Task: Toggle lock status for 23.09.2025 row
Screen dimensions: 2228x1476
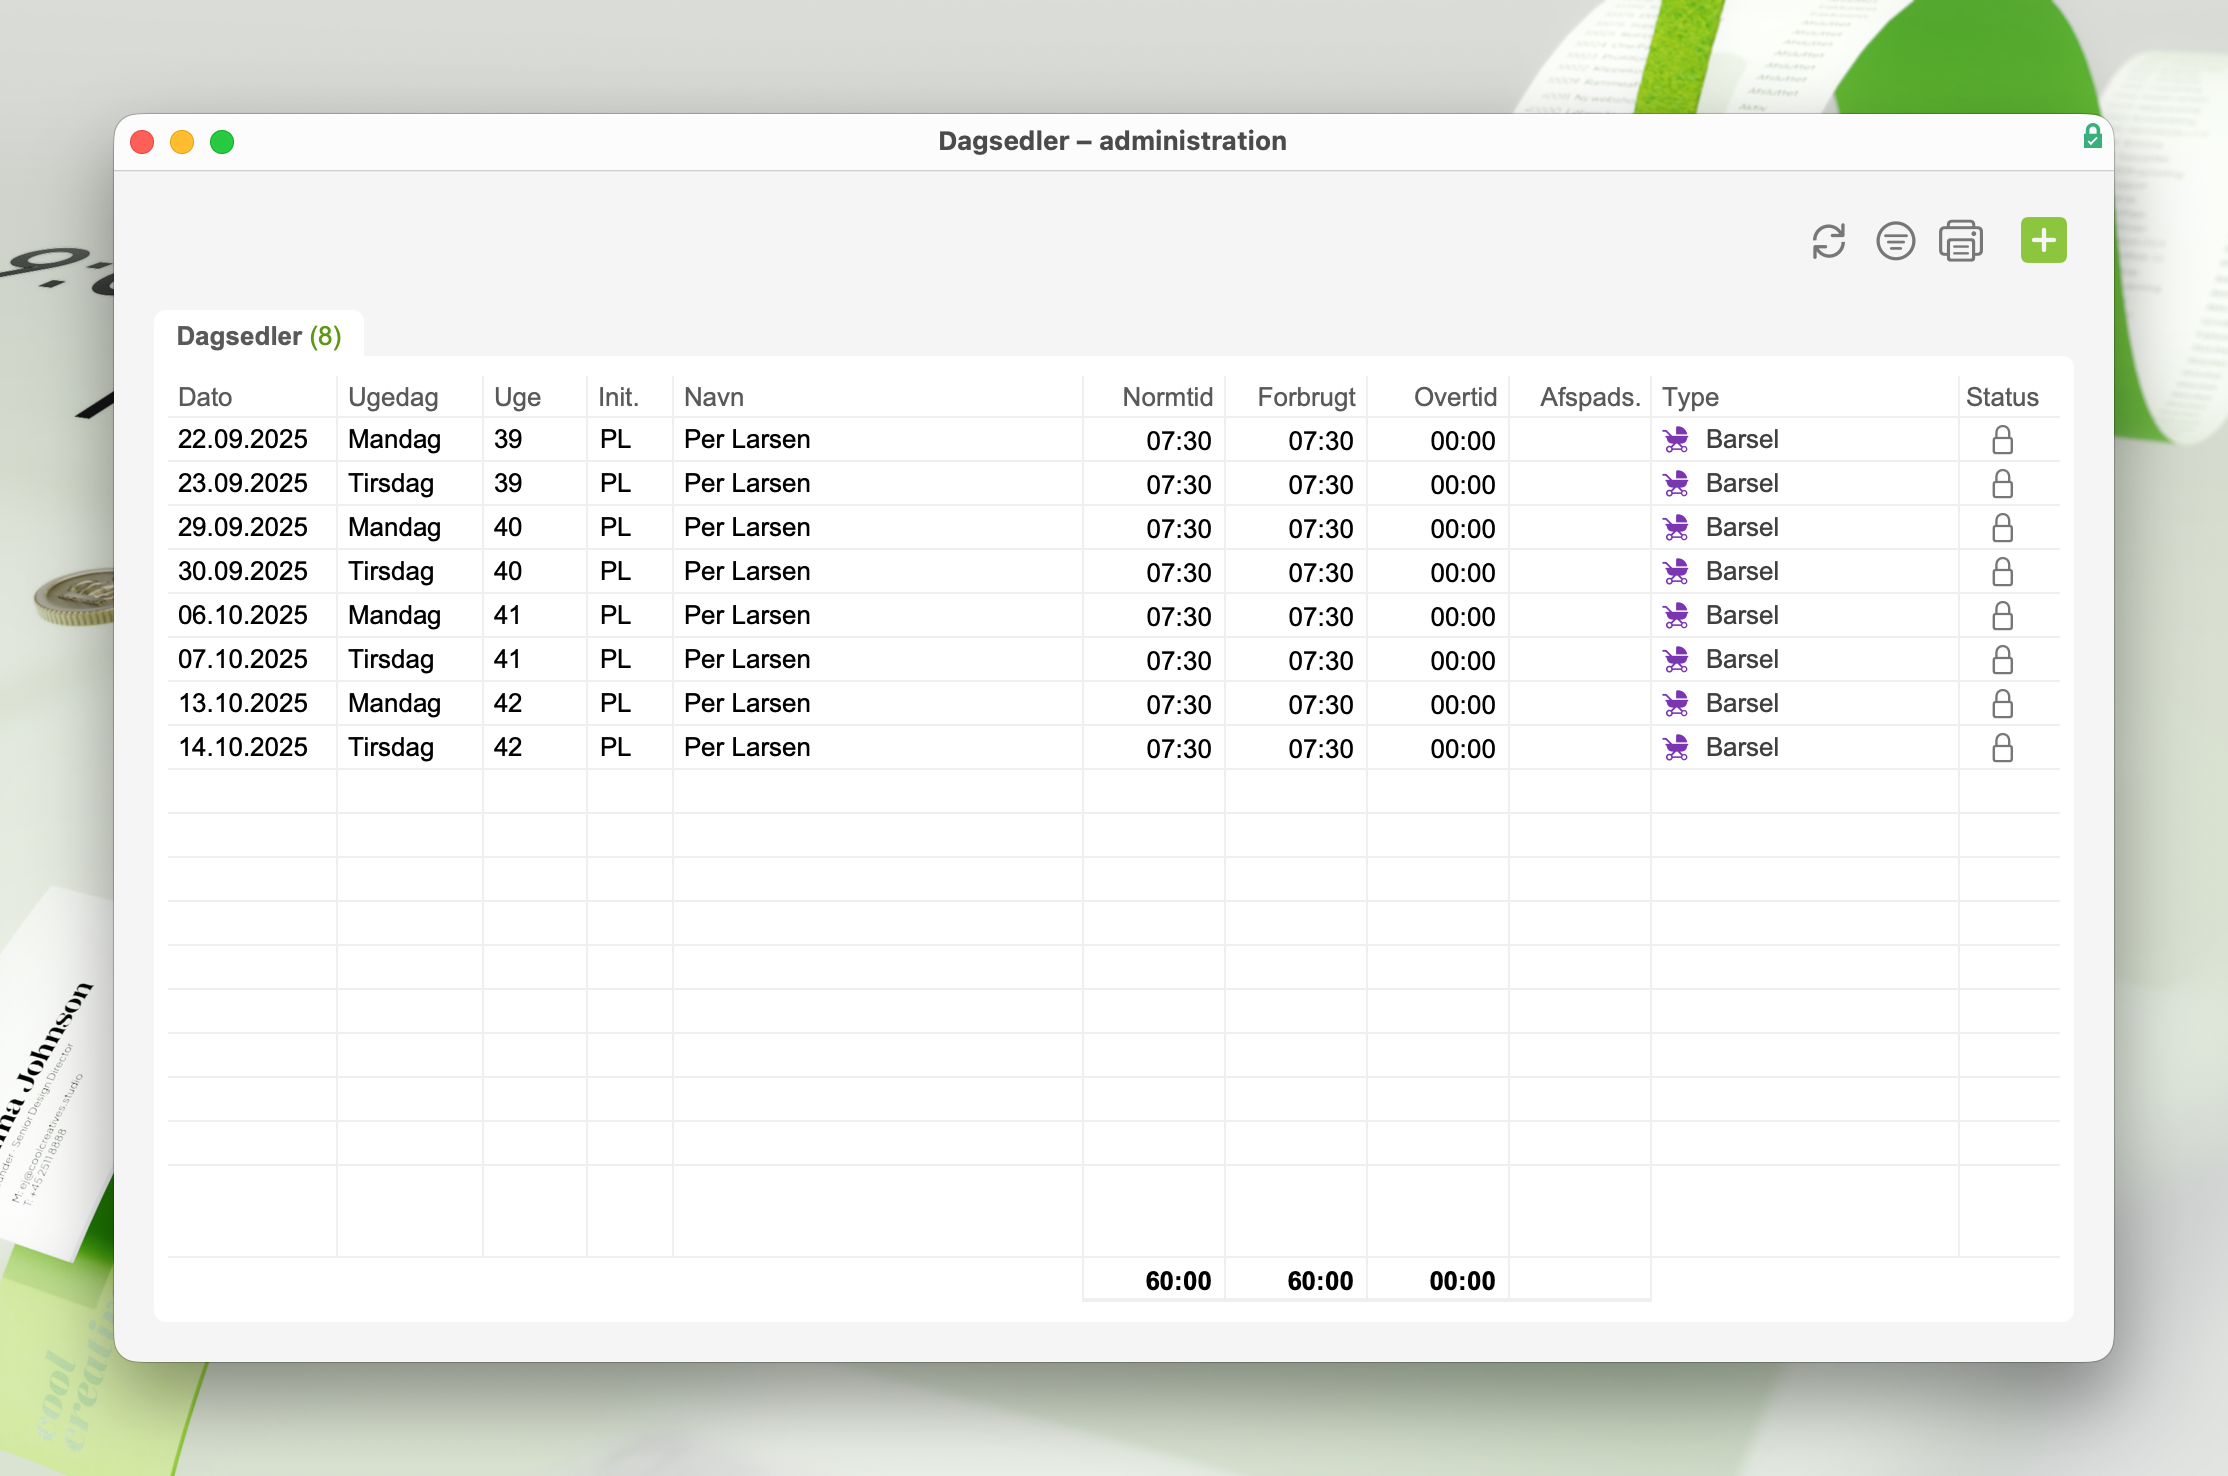Action: [2002, 484]
